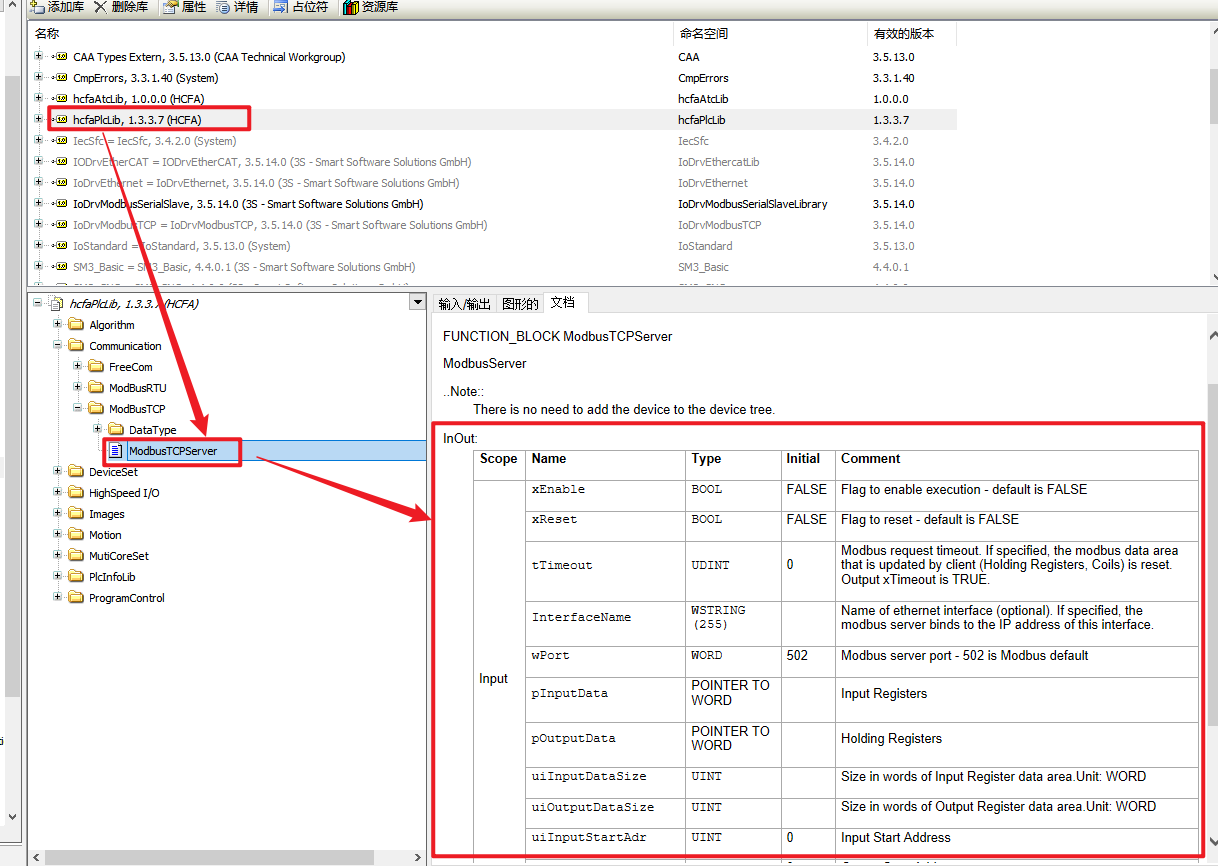Open the library tree dropdown arrow
Image resolution: width=1218 pixels, height=866 pixels.
pos(417,303)
